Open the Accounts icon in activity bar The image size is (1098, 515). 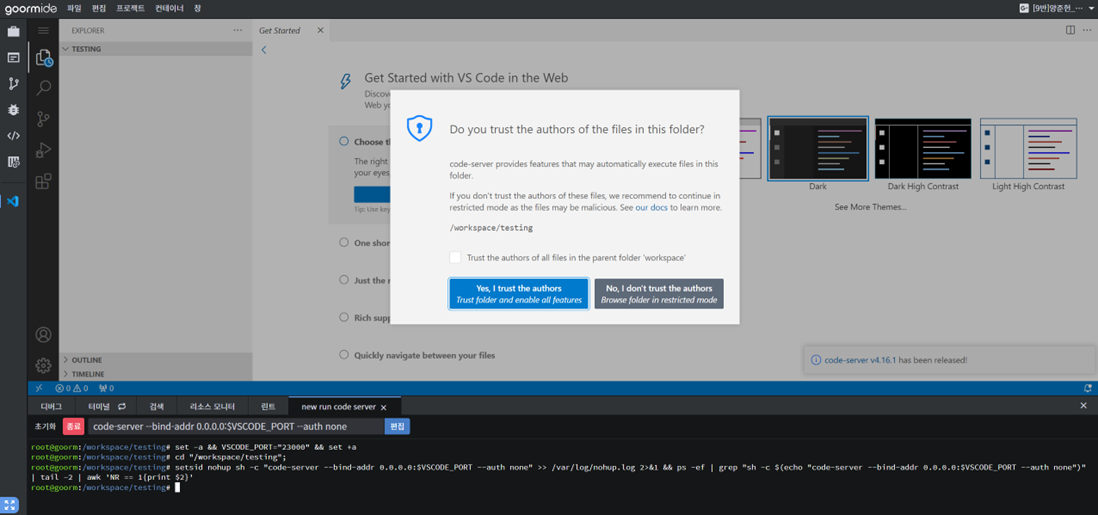point(43,335)
